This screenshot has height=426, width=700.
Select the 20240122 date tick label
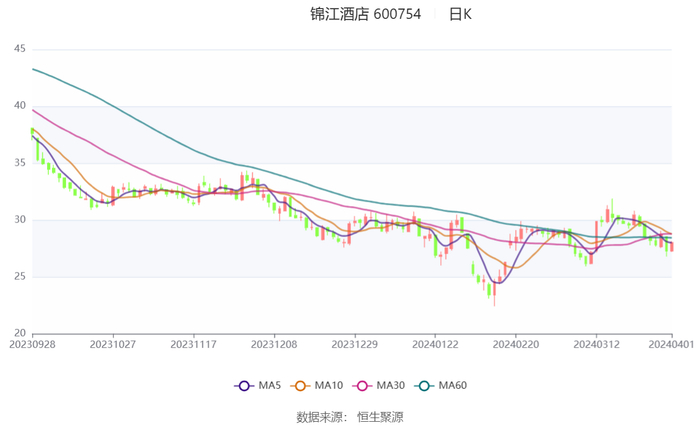[435, 343]
